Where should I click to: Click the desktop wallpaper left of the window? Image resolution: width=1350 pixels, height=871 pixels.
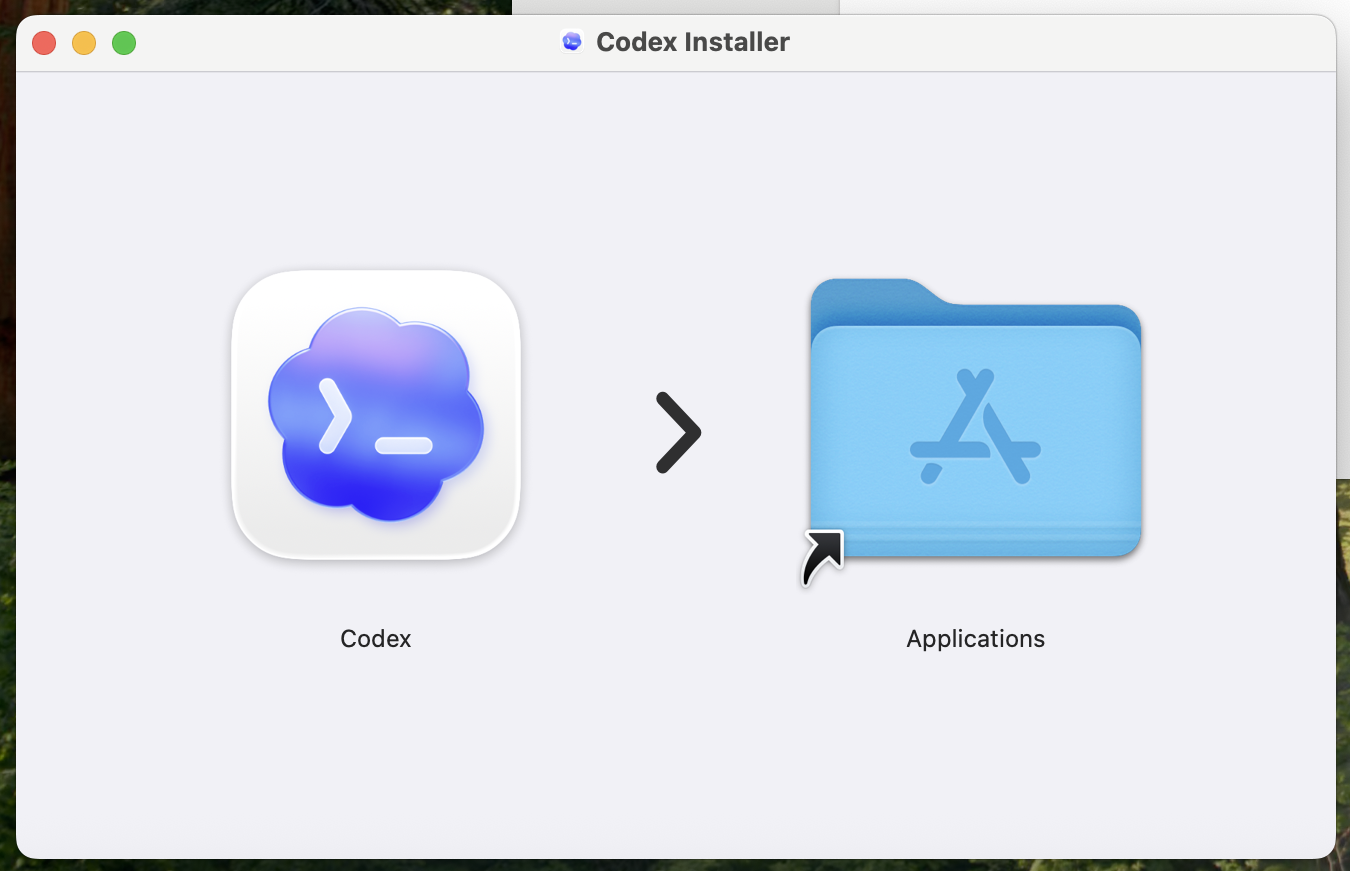click(x=7, y=400)
